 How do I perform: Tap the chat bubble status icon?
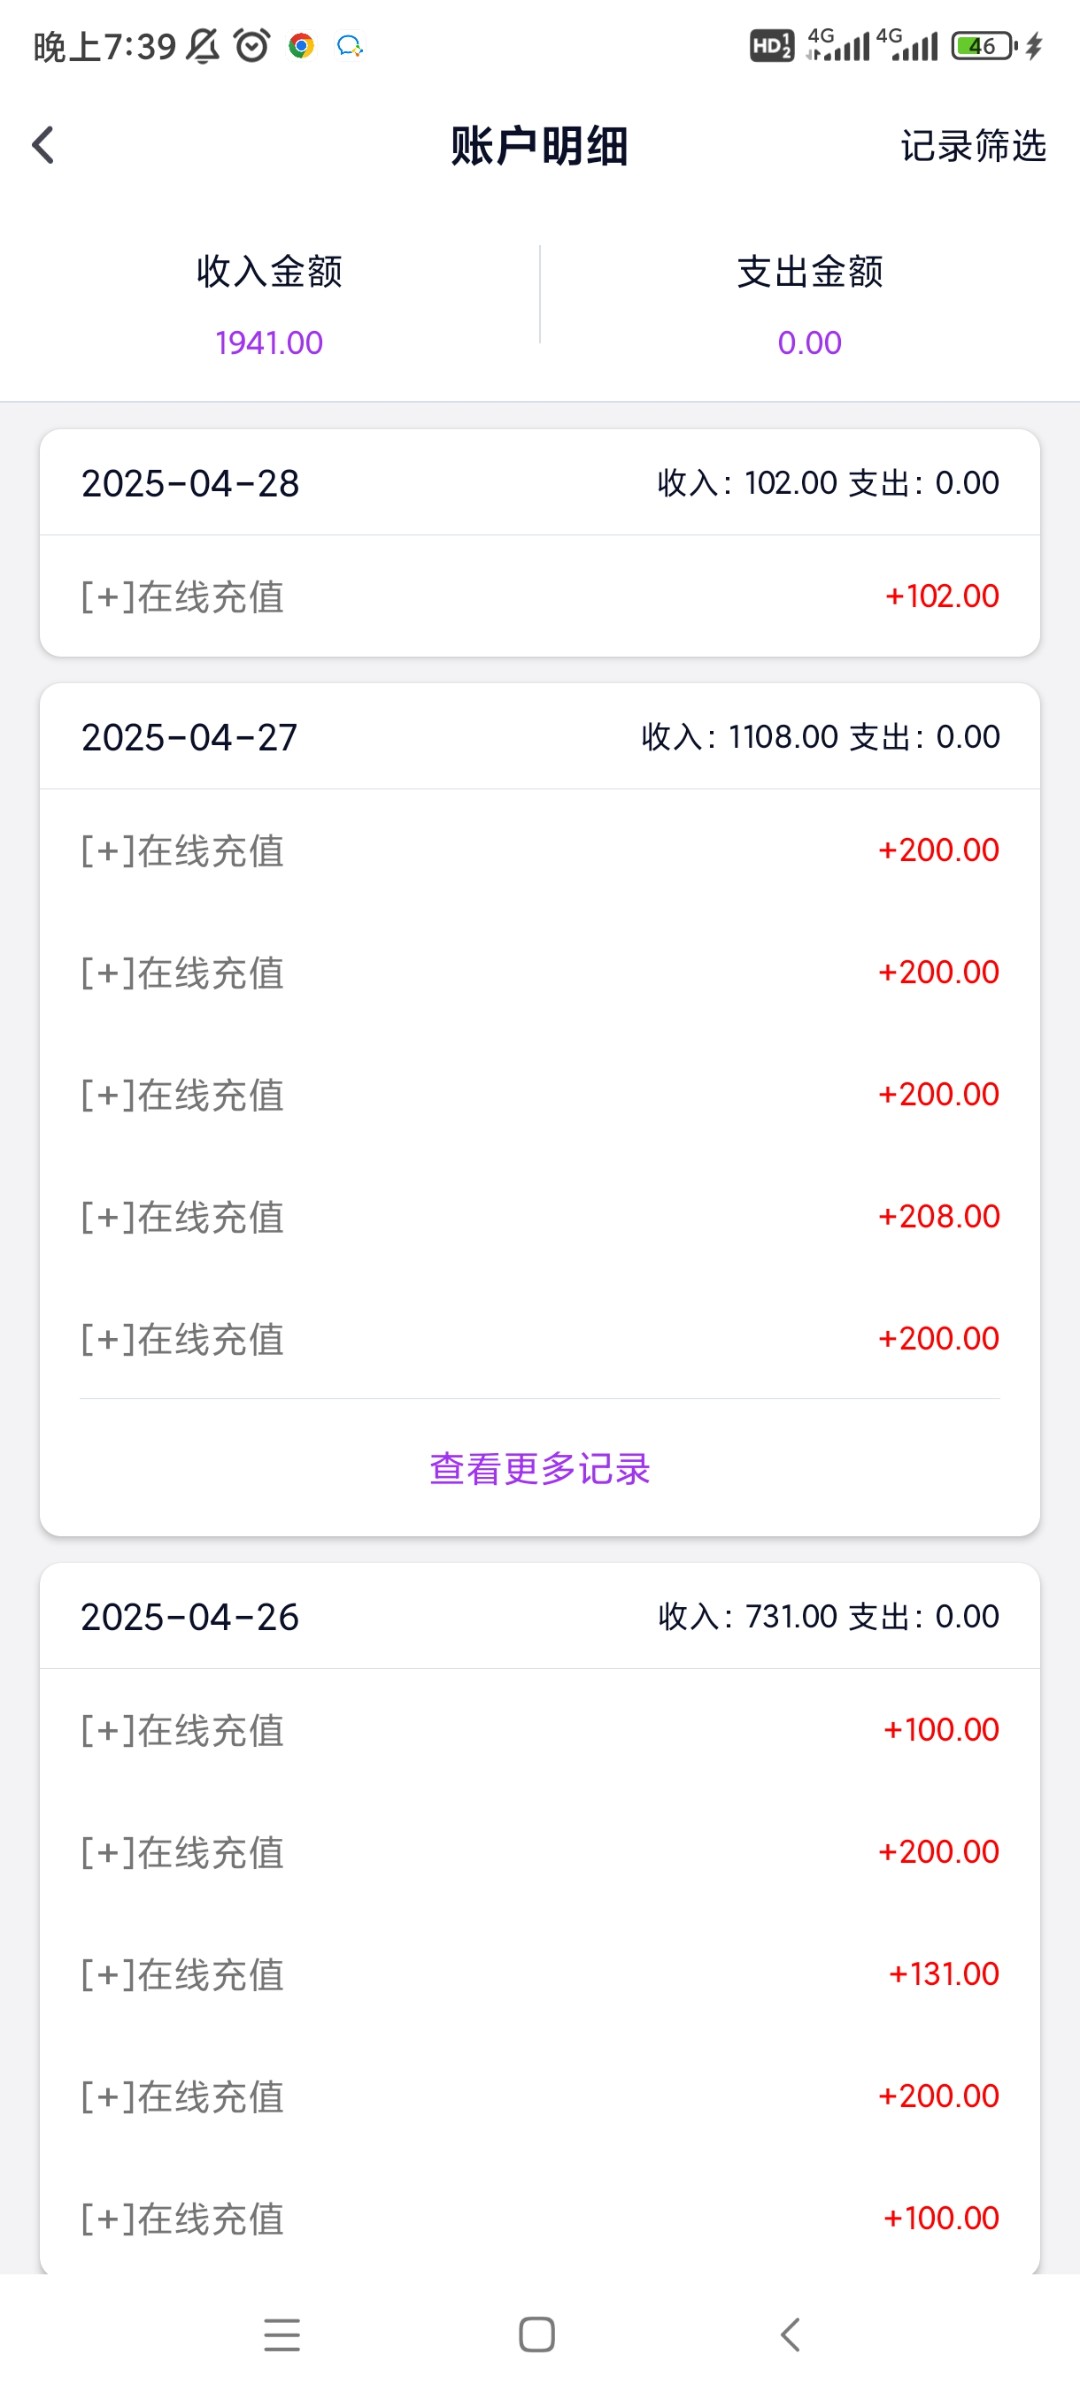[349, 46]
